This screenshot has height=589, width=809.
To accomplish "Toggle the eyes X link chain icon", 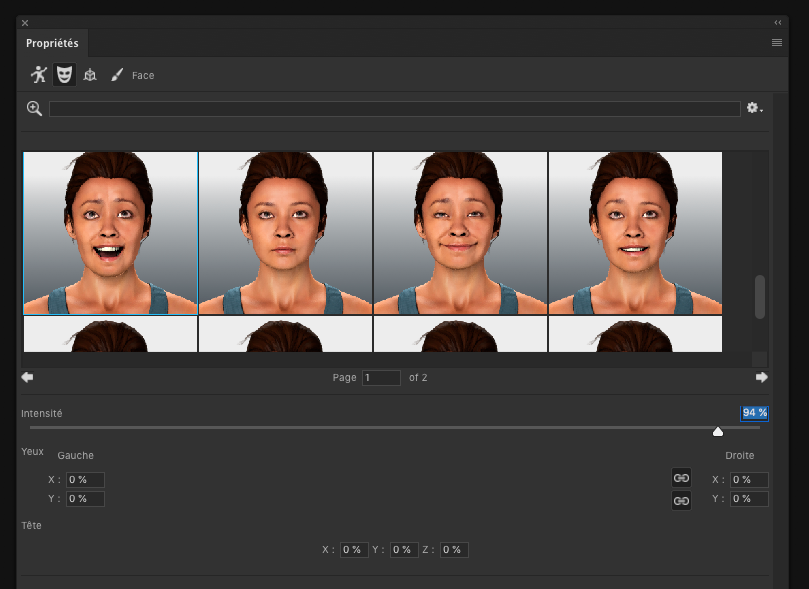I will point(681,478).
